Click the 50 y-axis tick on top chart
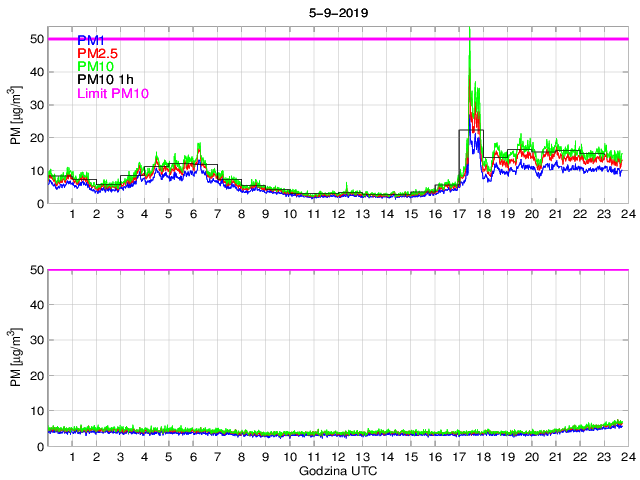This screenshot has width=640, height=480. [x=36, y=39]
